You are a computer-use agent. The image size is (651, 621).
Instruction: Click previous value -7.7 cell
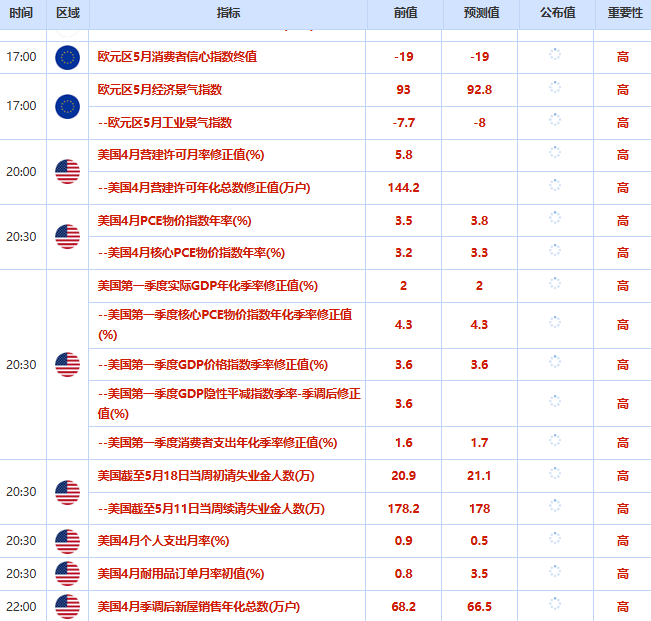[x=404, y=122]
